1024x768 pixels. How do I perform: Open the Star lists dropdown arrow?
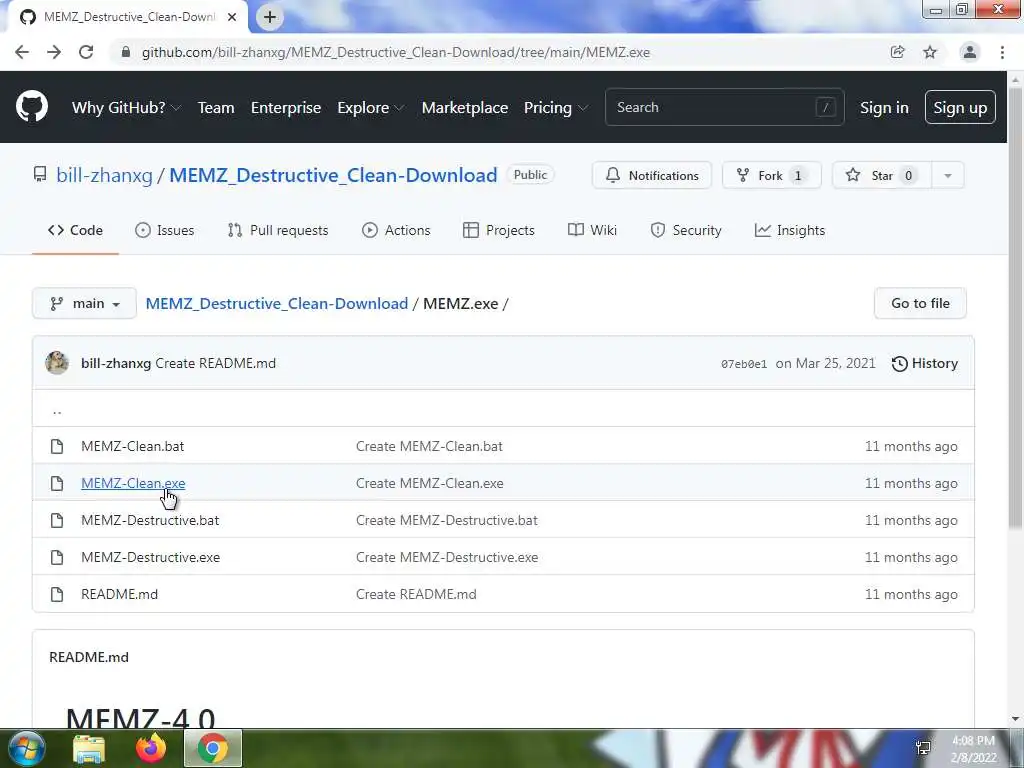(948, 175)
